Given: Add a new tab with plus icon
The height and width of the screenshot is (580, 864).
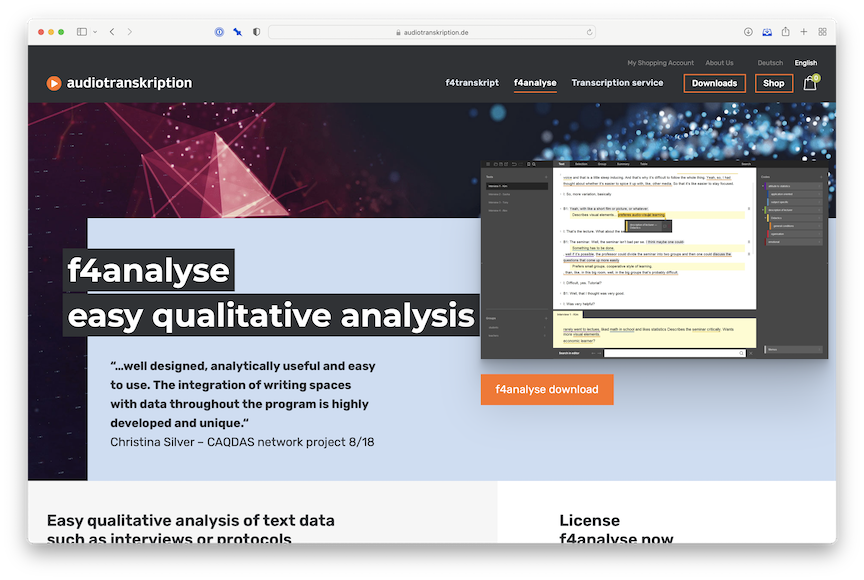Looking at the screenshot, I should coord(804,32).
